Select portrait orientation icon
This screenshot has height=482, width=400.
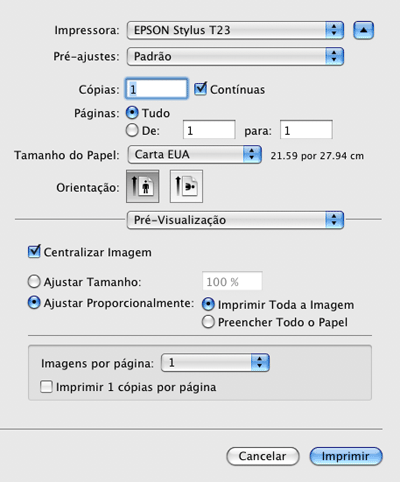pyautogui.click(x=143, y=186)
